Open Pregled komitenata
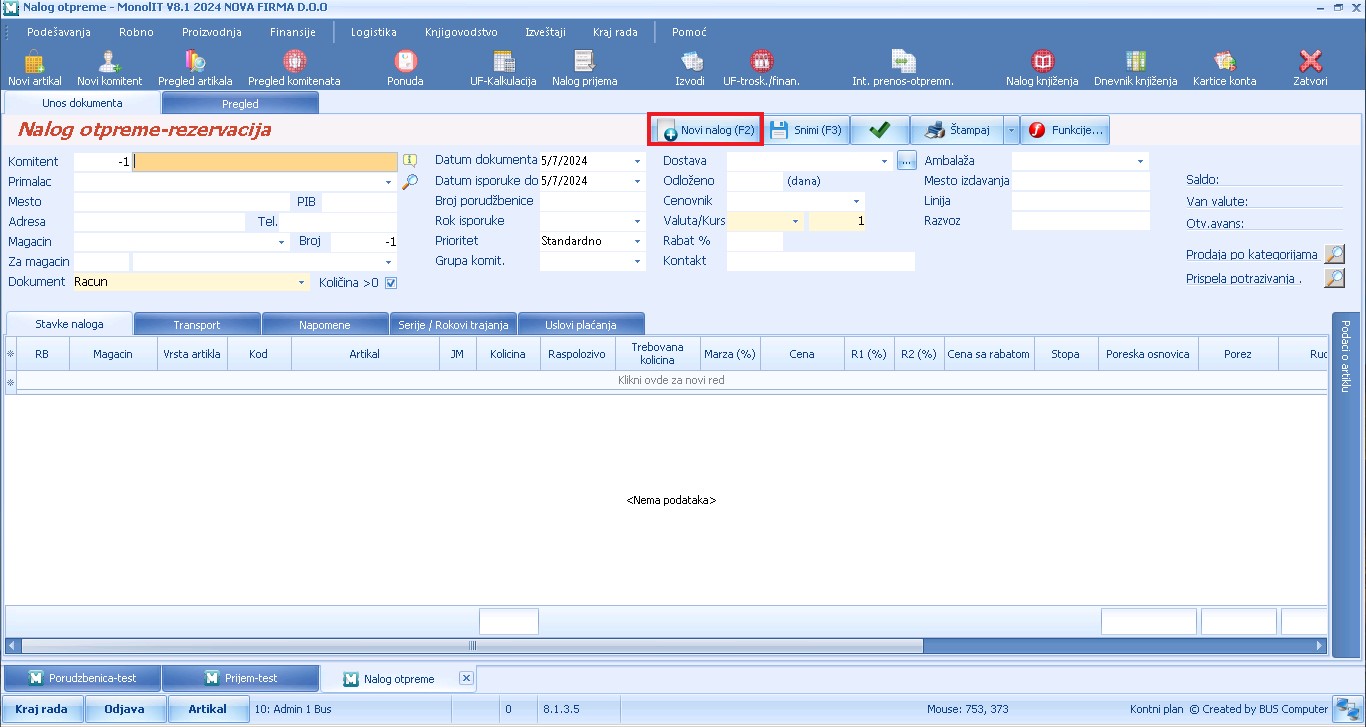 tap(294, 69)
